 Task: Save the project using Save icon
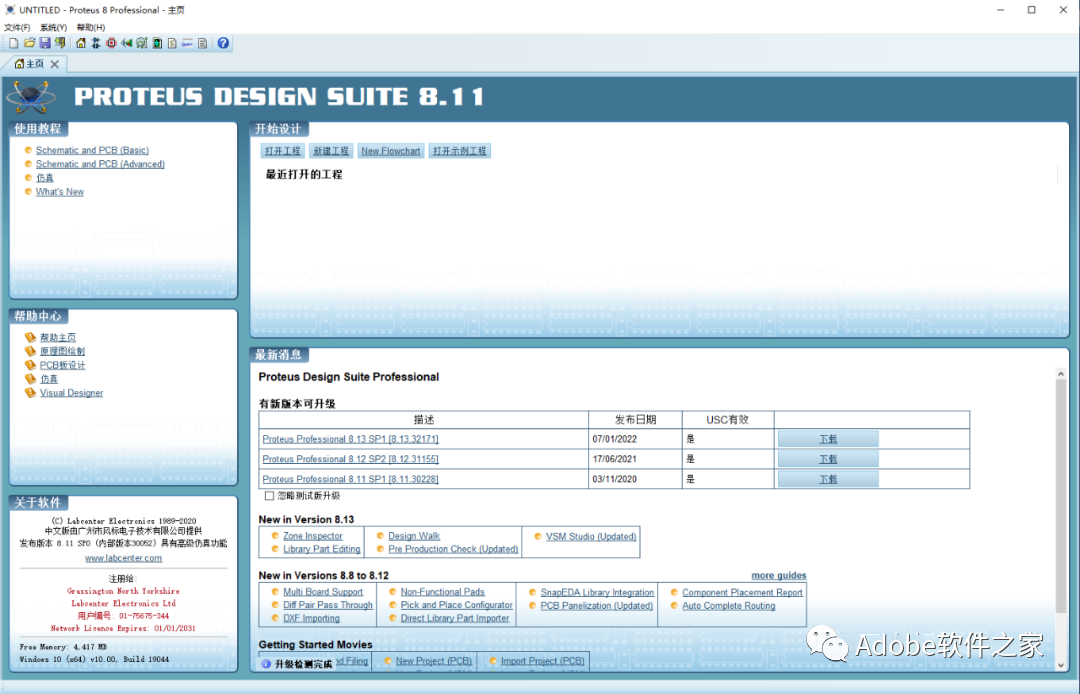[x=46, y=43]
